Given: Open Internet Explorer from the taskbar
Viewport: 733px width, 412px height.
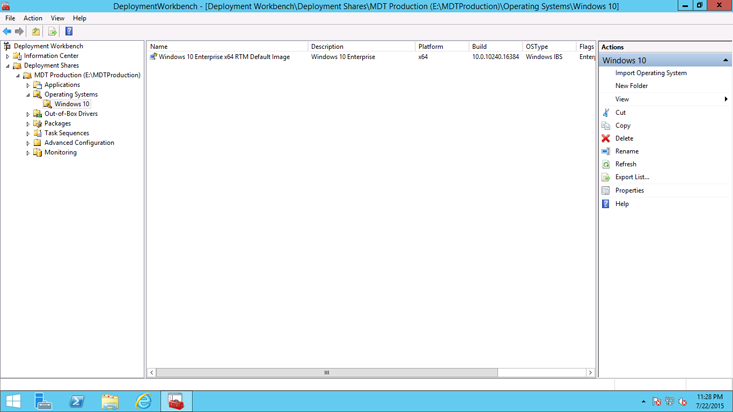Looking at the screenshot, I should tap(143, 401).
